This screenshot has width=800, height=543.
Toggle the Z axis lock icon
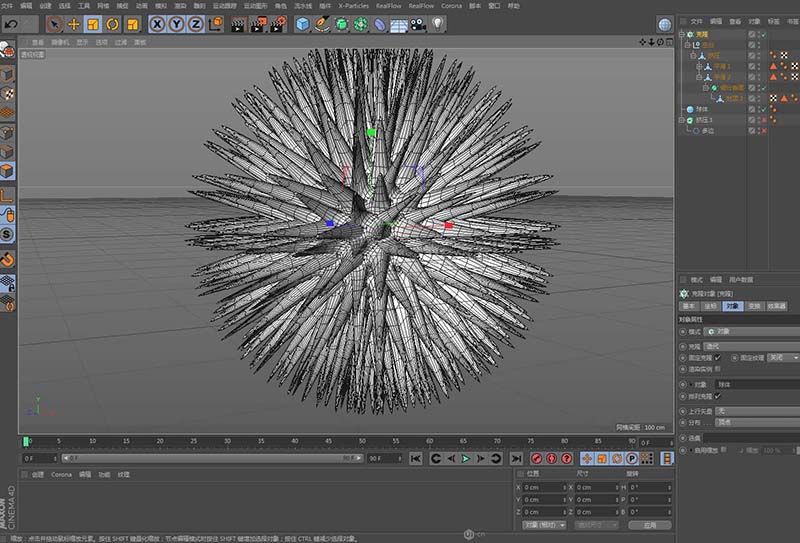[195, 23]
